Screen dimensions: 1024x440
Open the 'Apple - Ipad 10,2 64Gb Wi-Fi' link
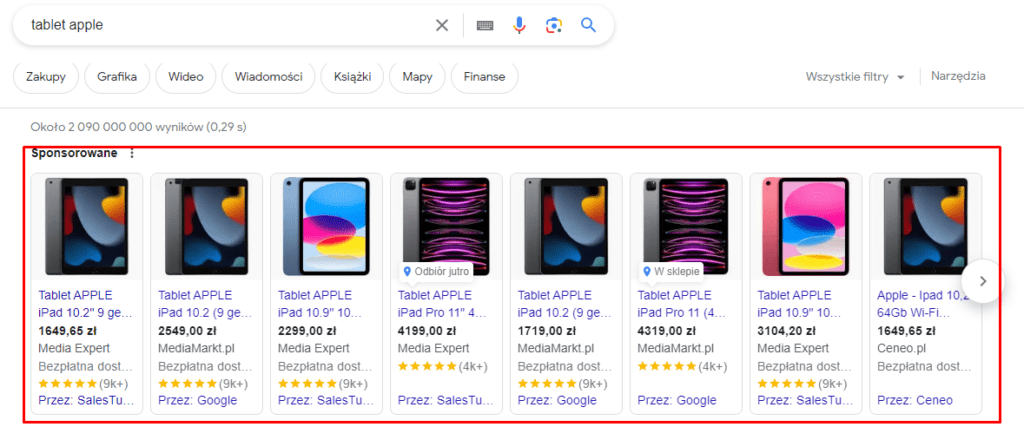(925, 304)
